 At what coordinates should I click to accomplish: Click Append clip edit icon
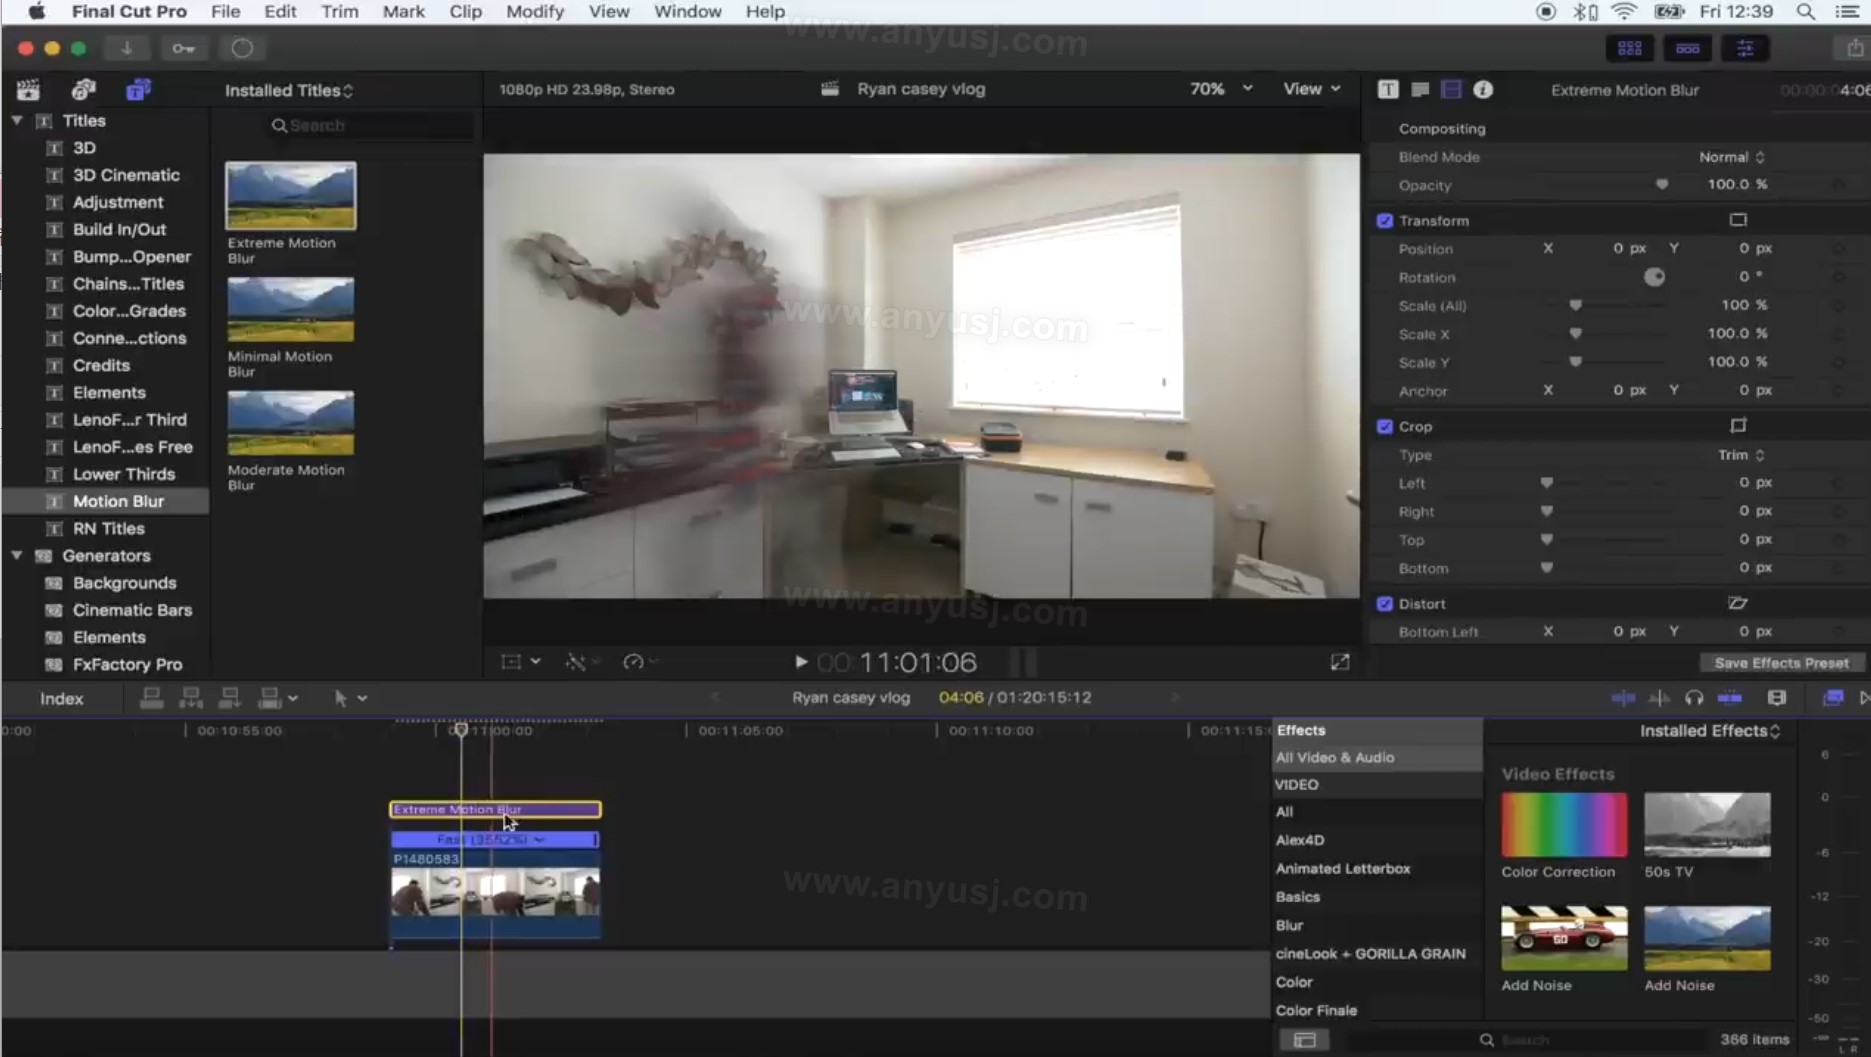pyautogui.click(x=229, y=698)
